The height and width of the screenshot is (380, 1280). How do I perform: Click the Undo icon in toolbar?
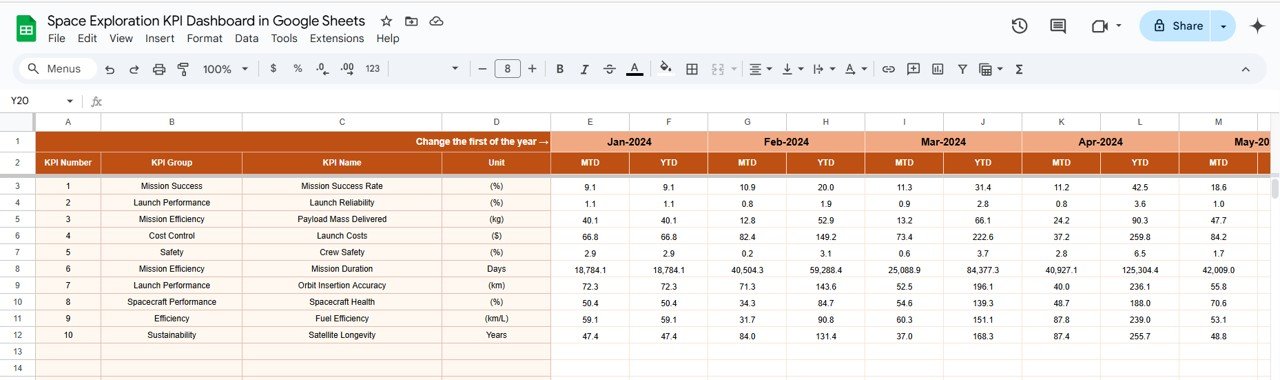click(109, 69)
